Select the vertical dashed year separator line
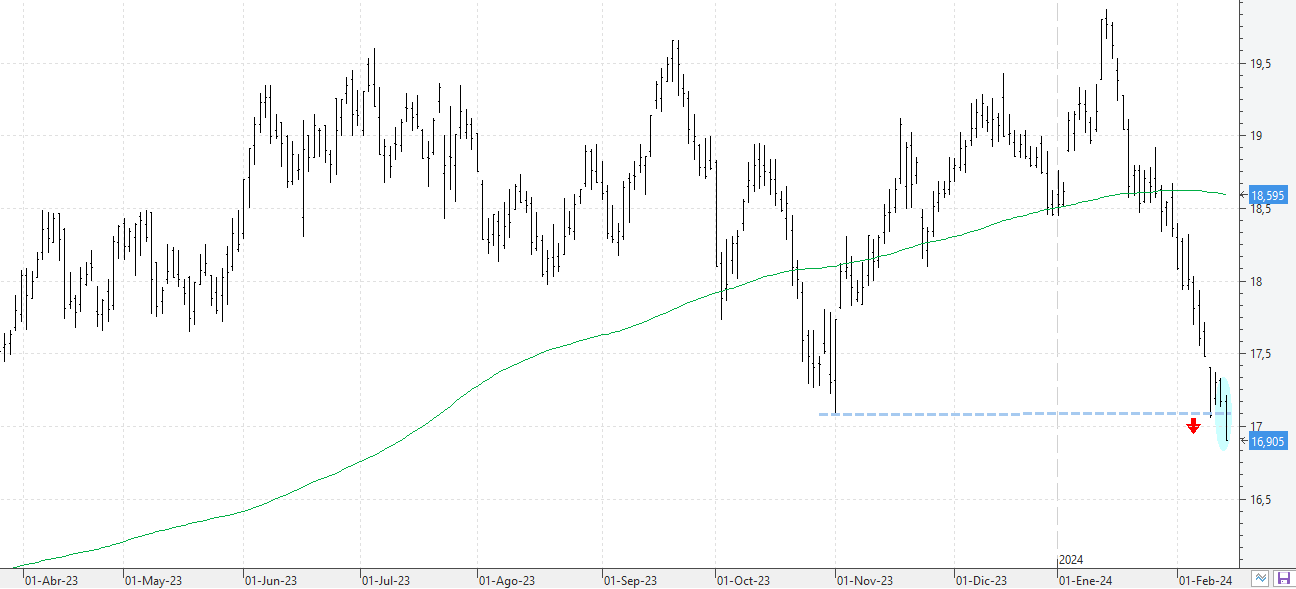 click(x=1058, y=300)
